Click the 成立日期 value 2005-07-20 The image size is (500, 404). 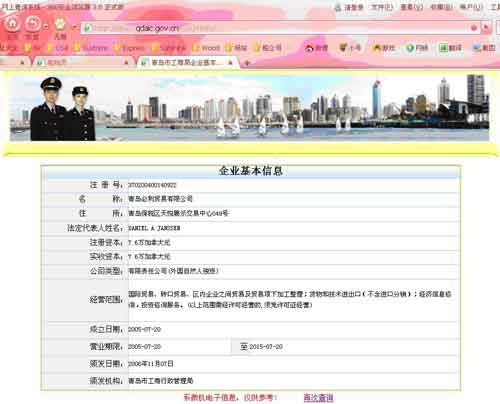pos(144,329)
